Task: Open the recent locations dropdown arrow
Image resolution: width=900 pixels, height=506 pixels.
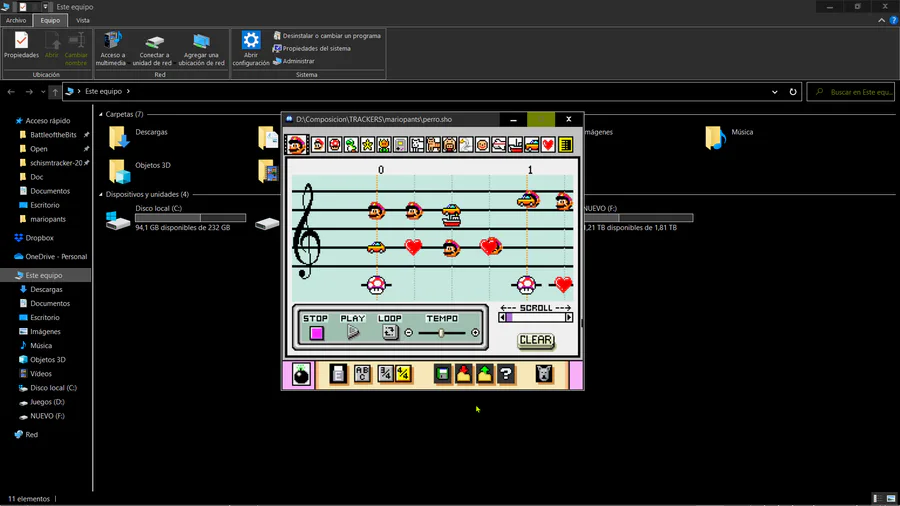Action: pos(43,92)
